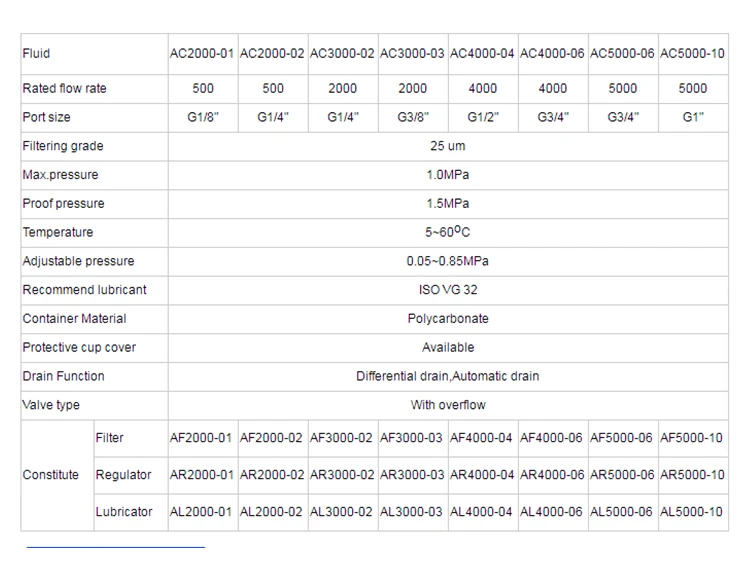Viewport: 750px width, 565px height.
Task: Click the G1" port size cell
Action: [693, 117]
